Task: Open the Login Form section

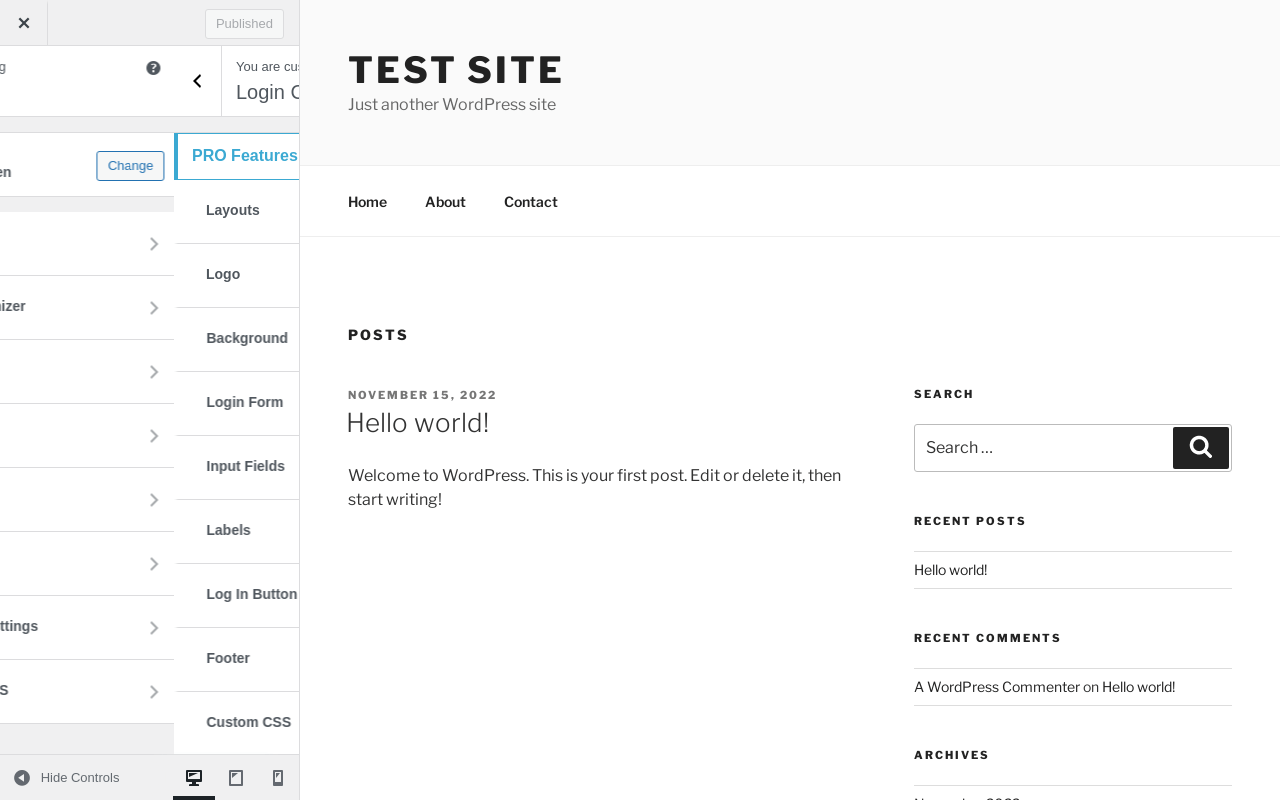Action: click(x=245, y=402)
